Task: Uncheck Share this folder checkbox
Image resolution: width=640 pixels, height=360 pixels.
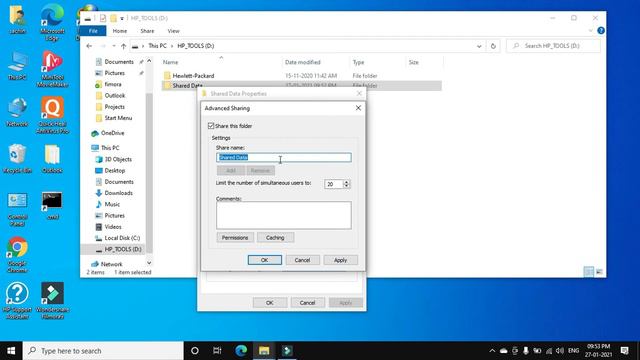Action: click(211, 126)
